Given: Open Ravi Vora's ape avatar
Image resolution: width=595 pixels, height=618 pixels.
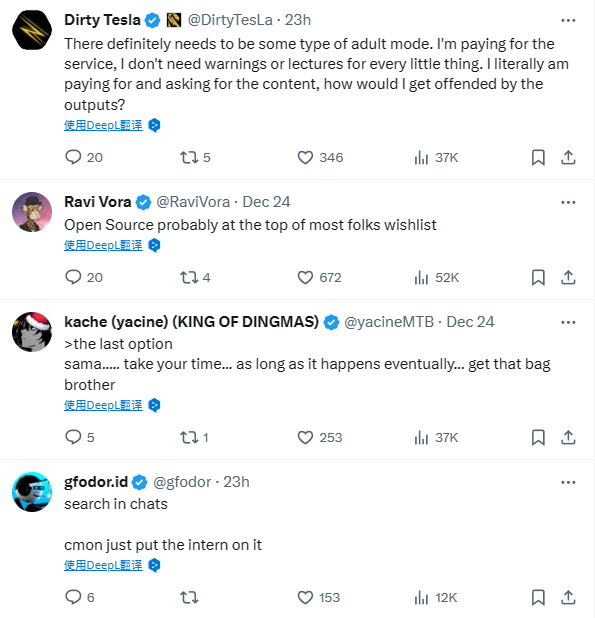Looking at the screenshot, I should (32, 212).
